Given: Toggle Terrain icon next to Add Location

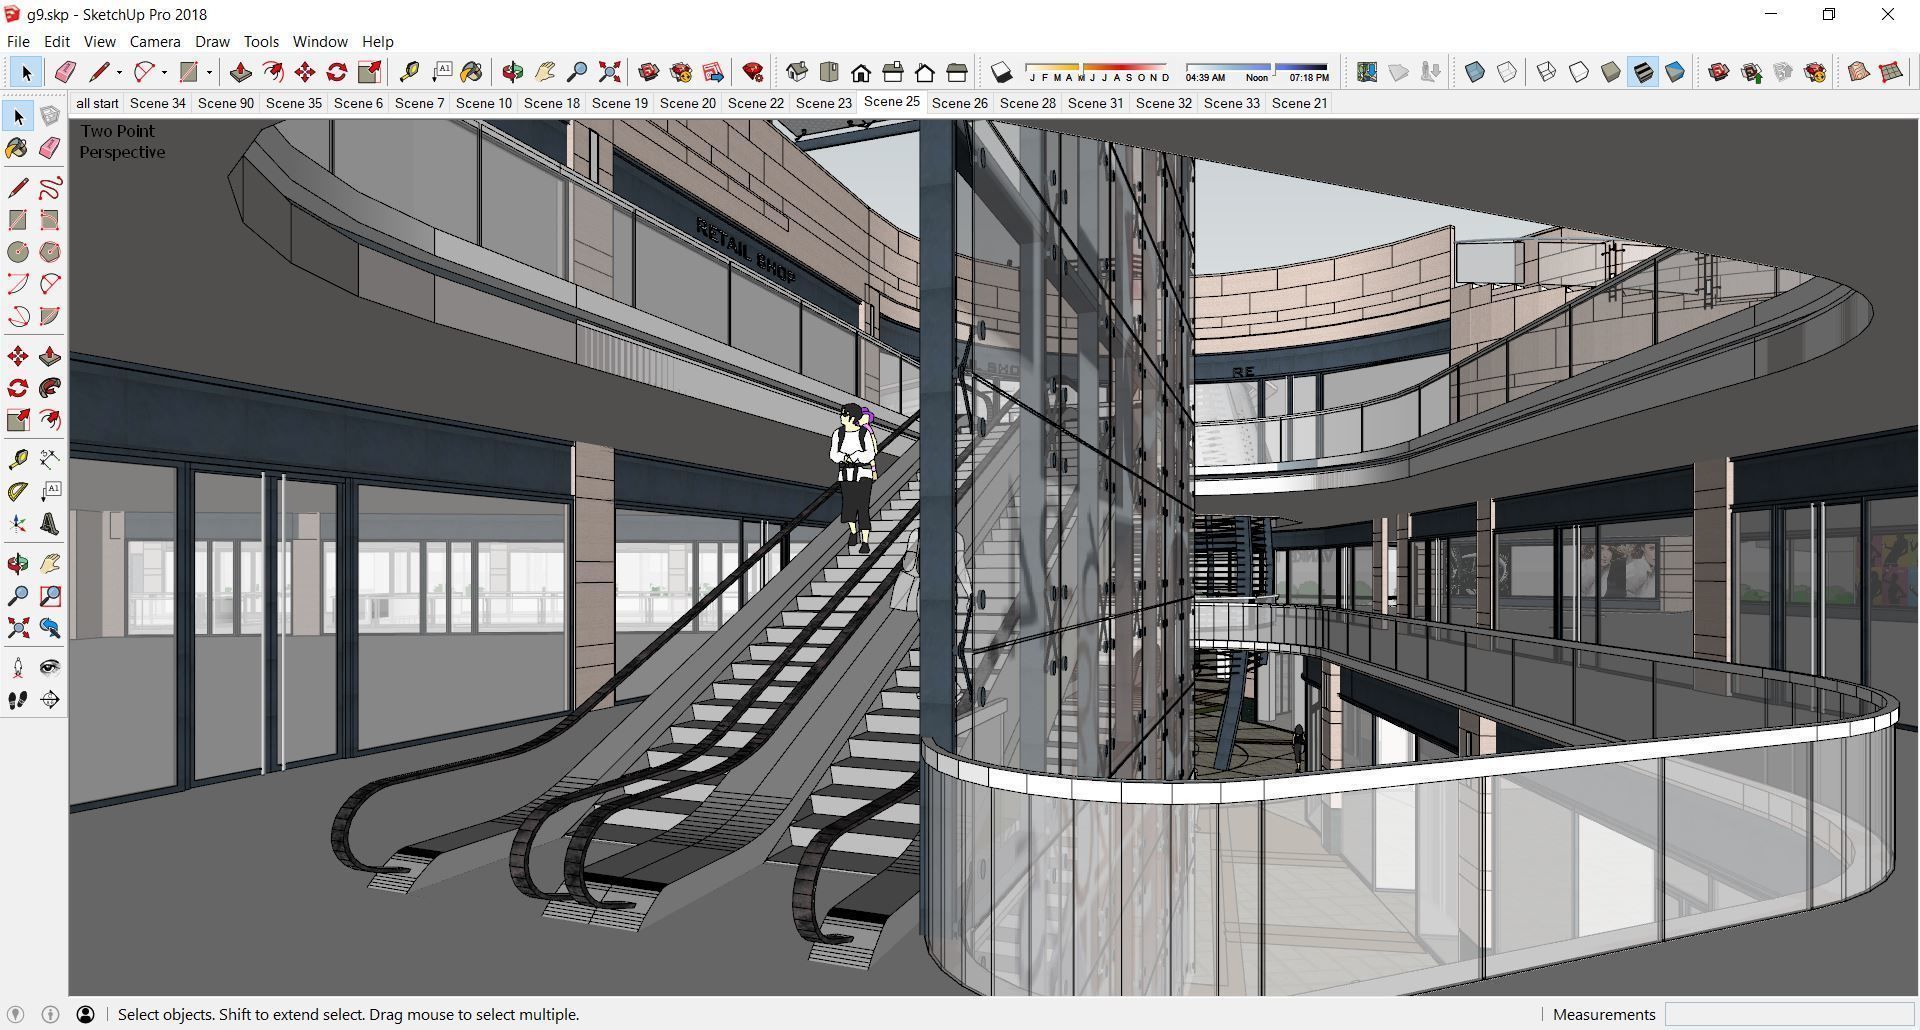Looking at the screenshot, I should coord(1399,72).
